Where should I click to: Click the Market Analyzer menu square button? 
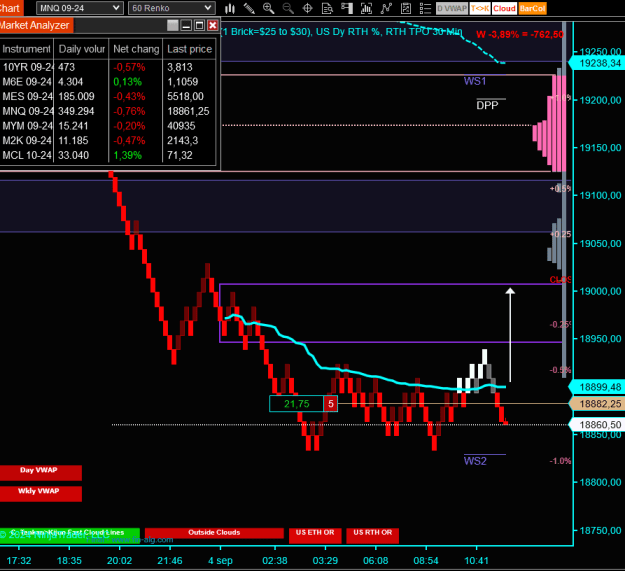(173, 26)
